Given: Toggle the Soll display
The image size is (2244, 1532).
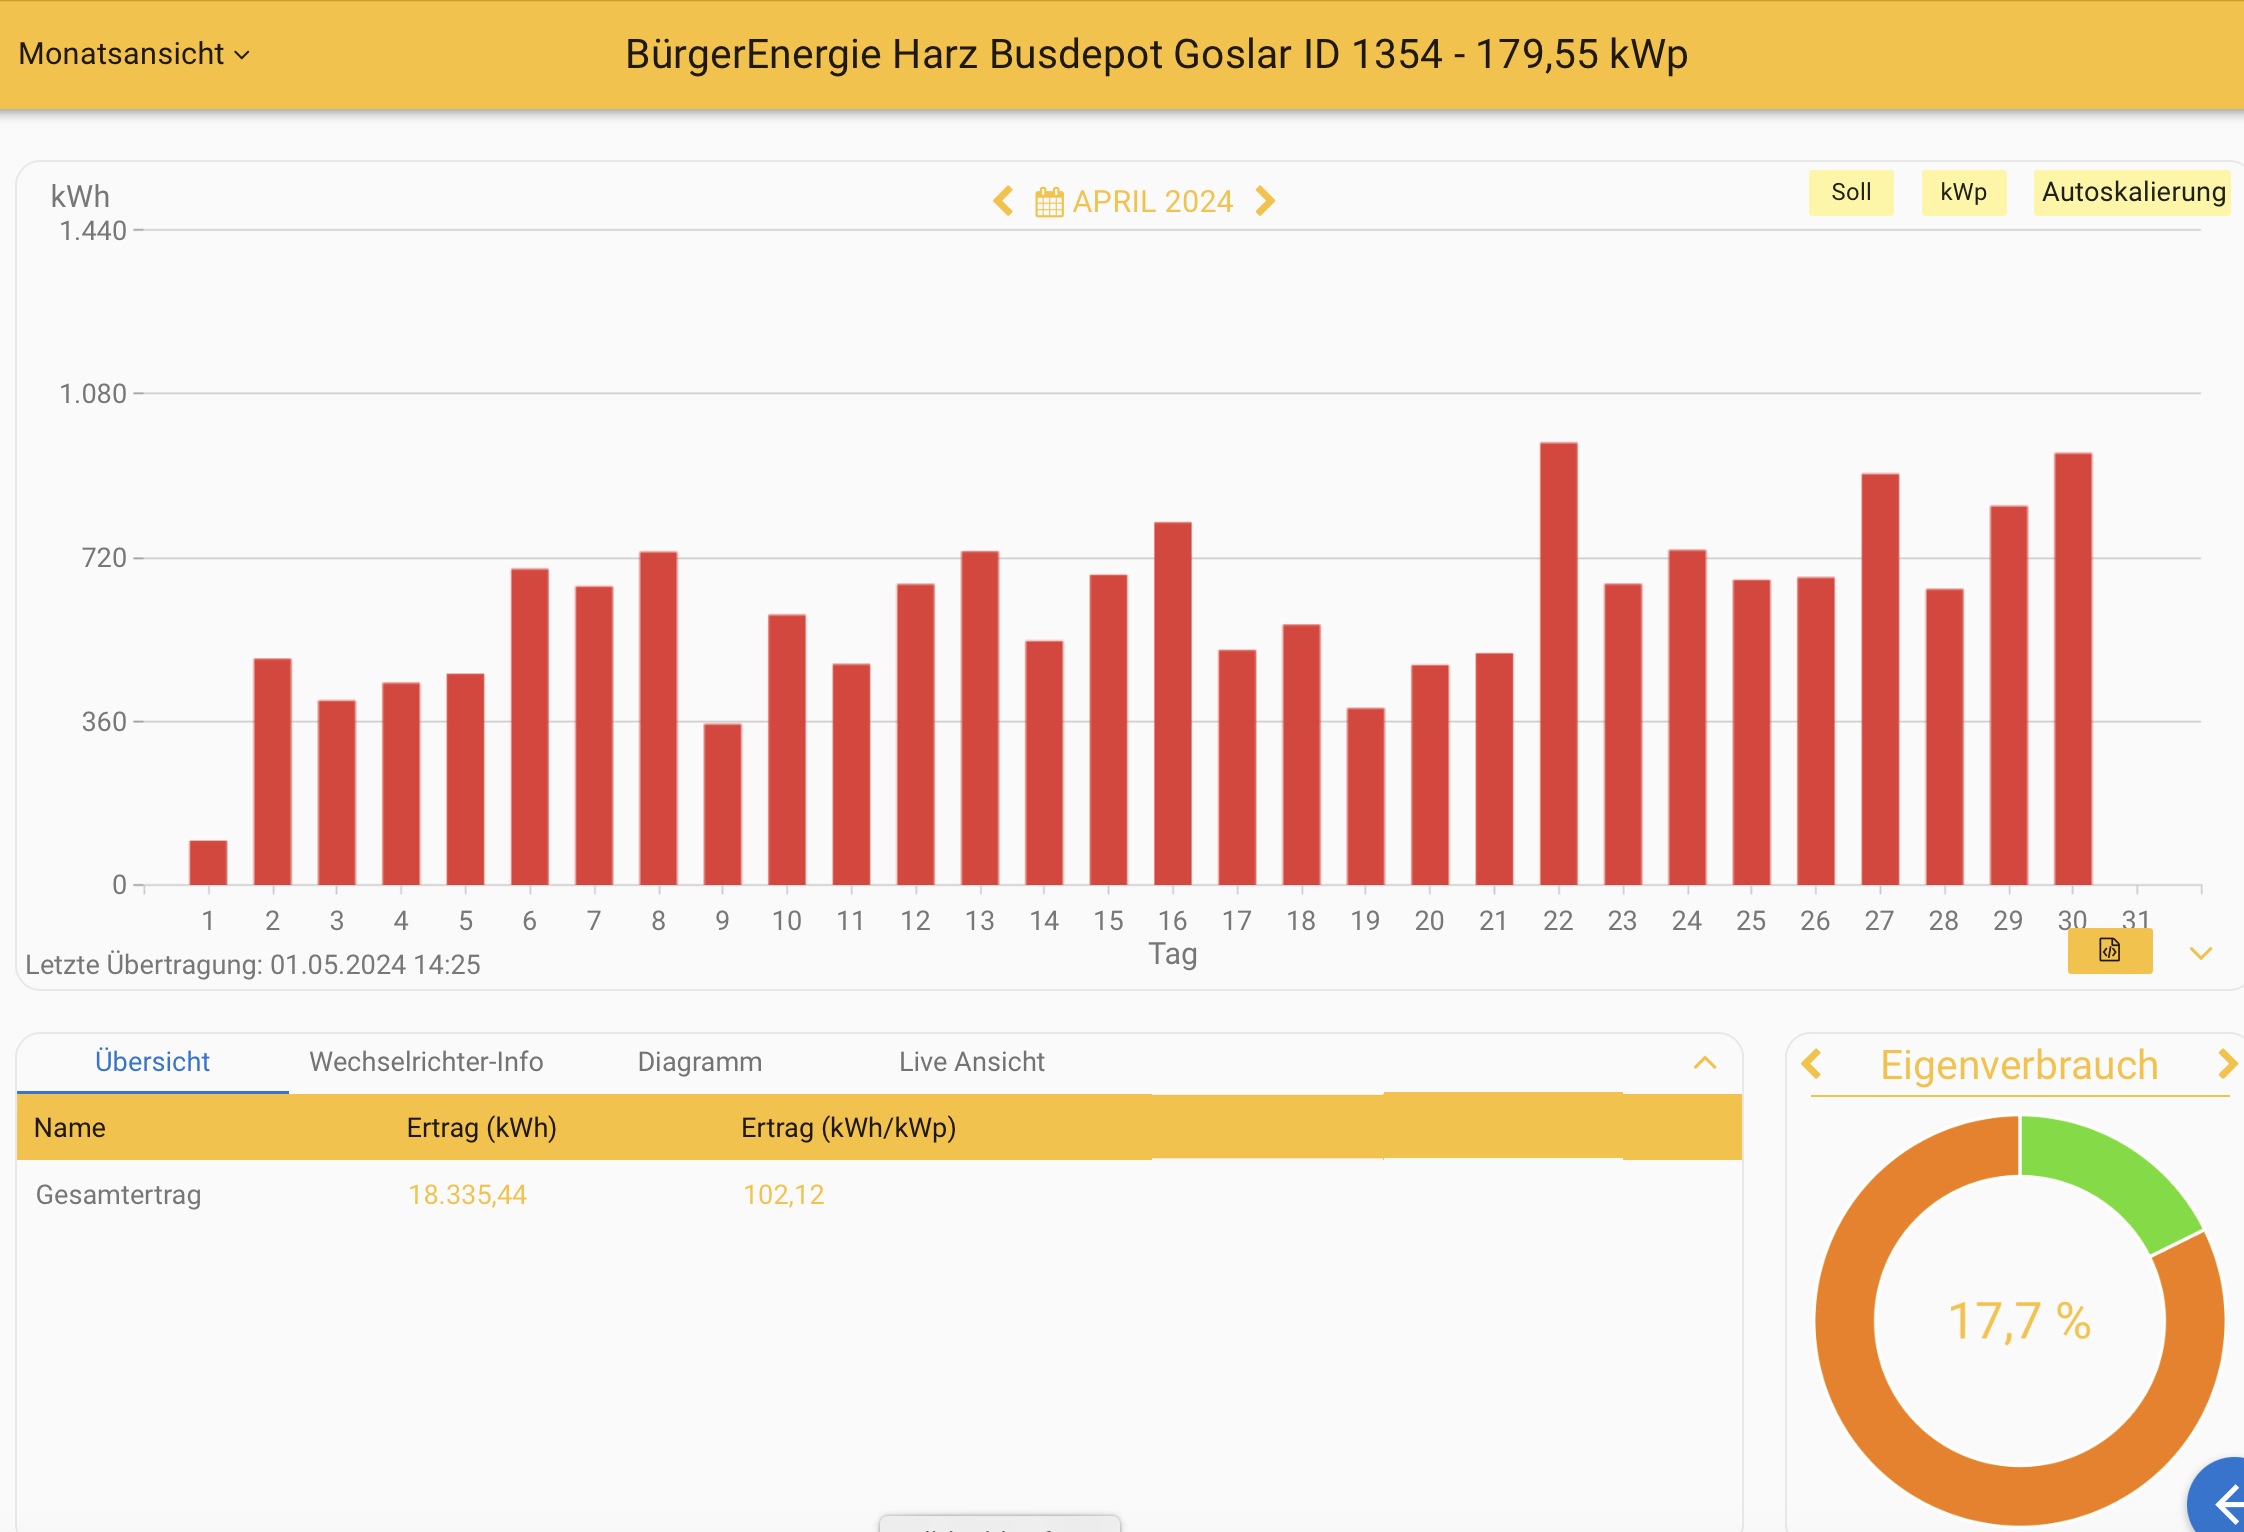Looking at the screenshot, I should [1851, 192].
